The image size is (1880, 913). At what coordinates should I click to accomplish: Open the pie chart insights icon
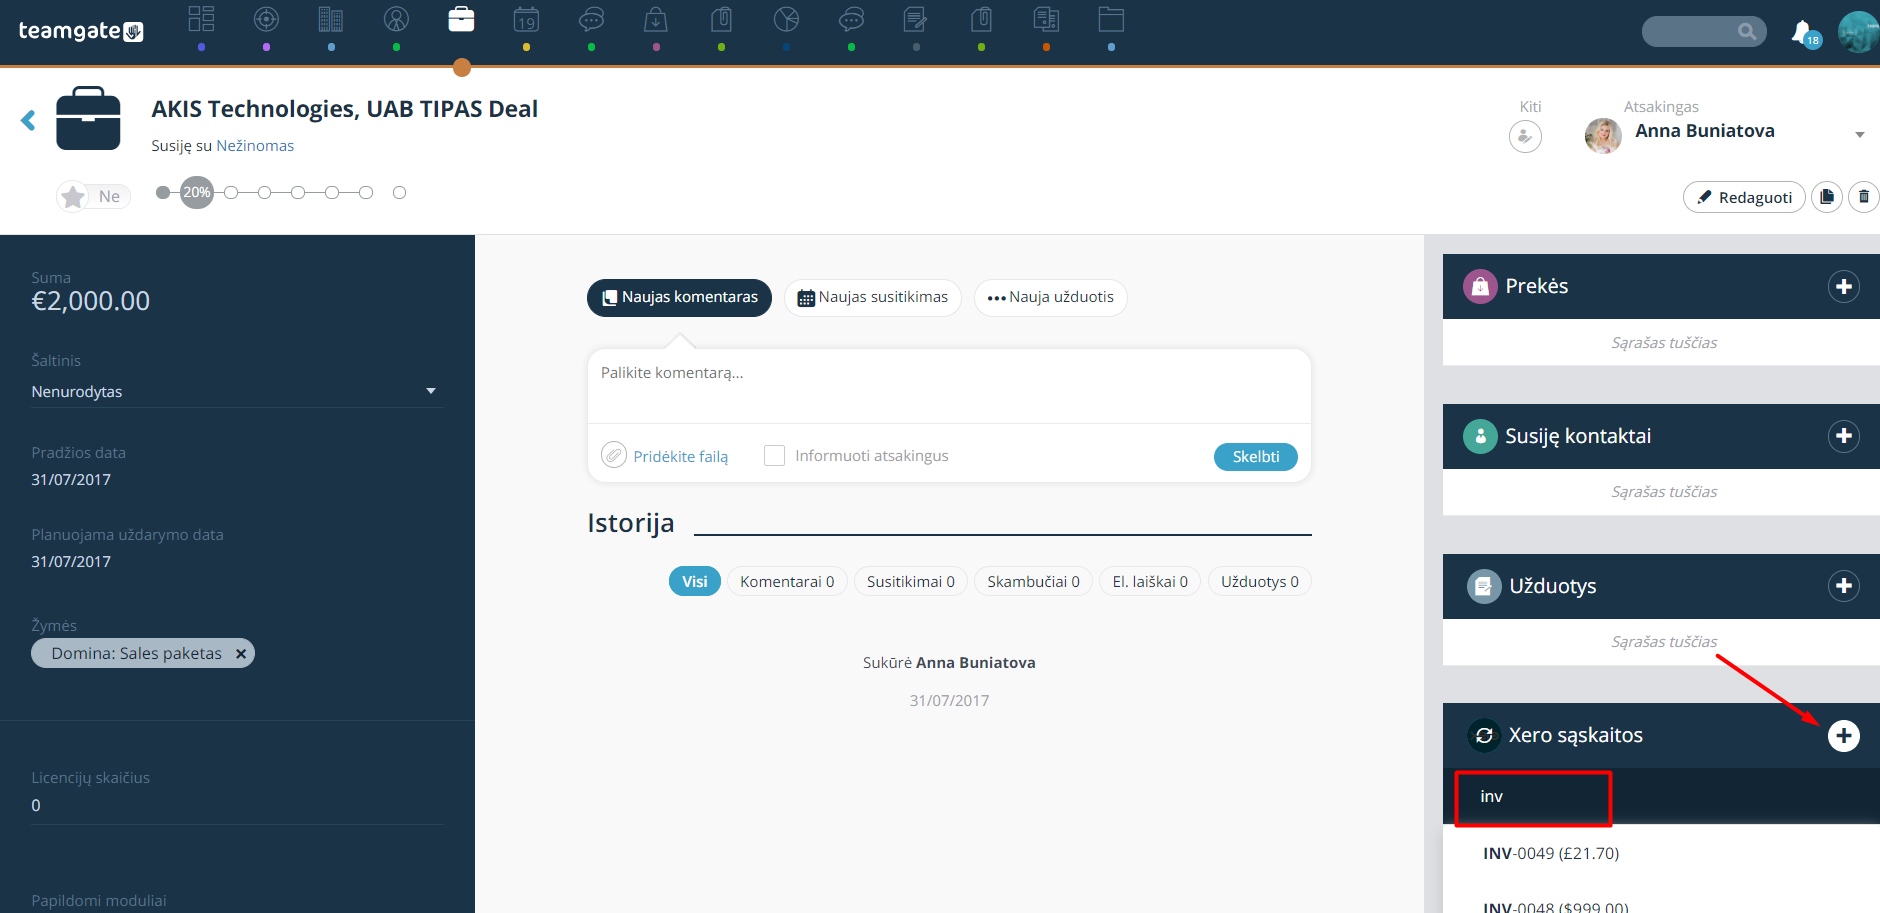pos(786,19)
